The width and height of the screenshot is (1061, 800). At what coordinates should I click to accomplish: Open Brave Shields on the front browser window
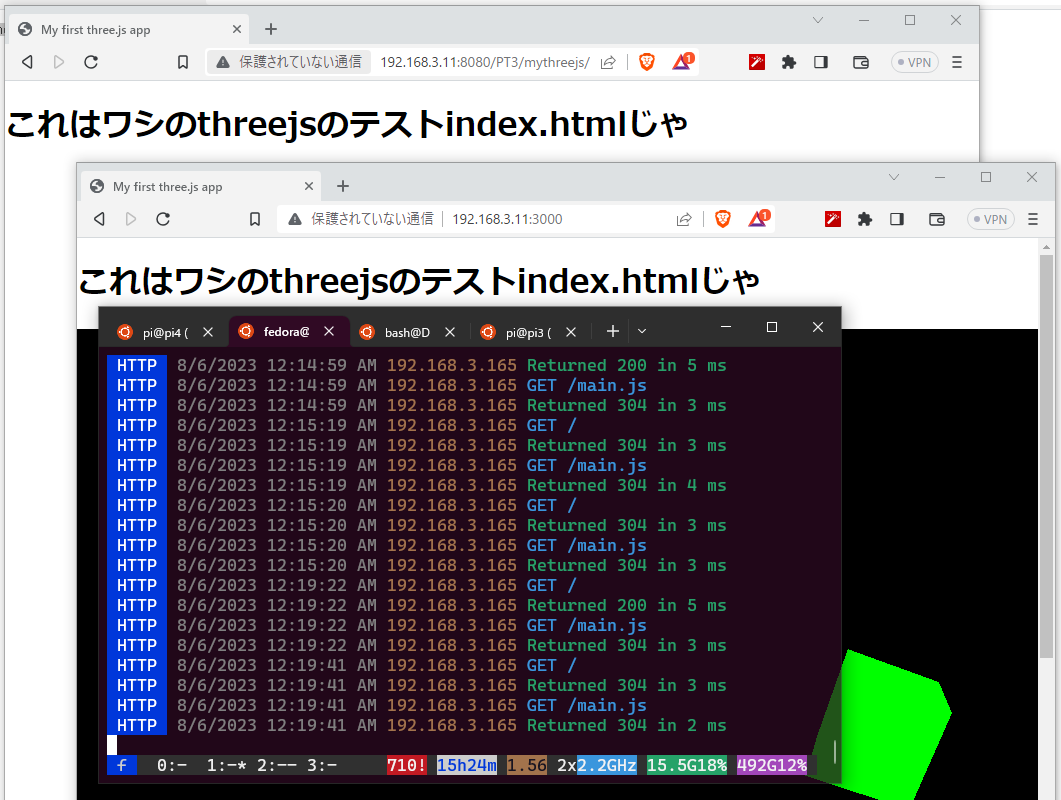[x=722, y=218]
